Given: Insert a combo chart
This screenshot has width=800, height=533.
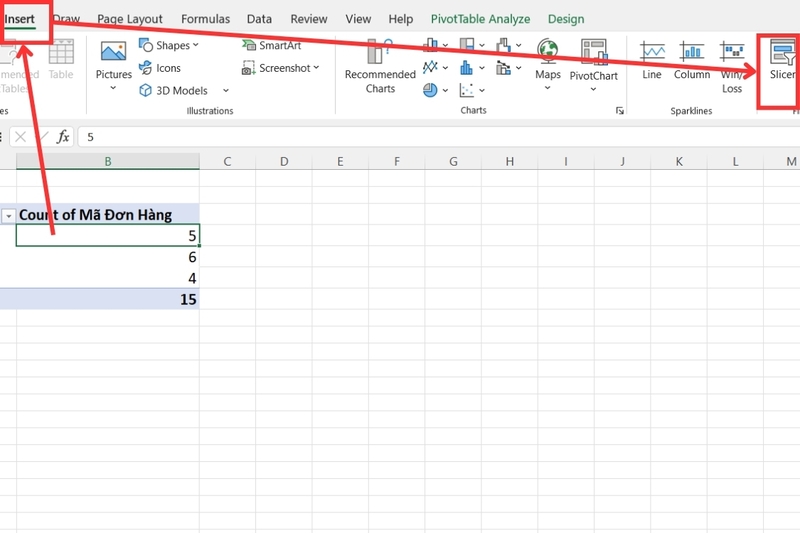Looking at the screenshot, I should click(x=504, y=67).
